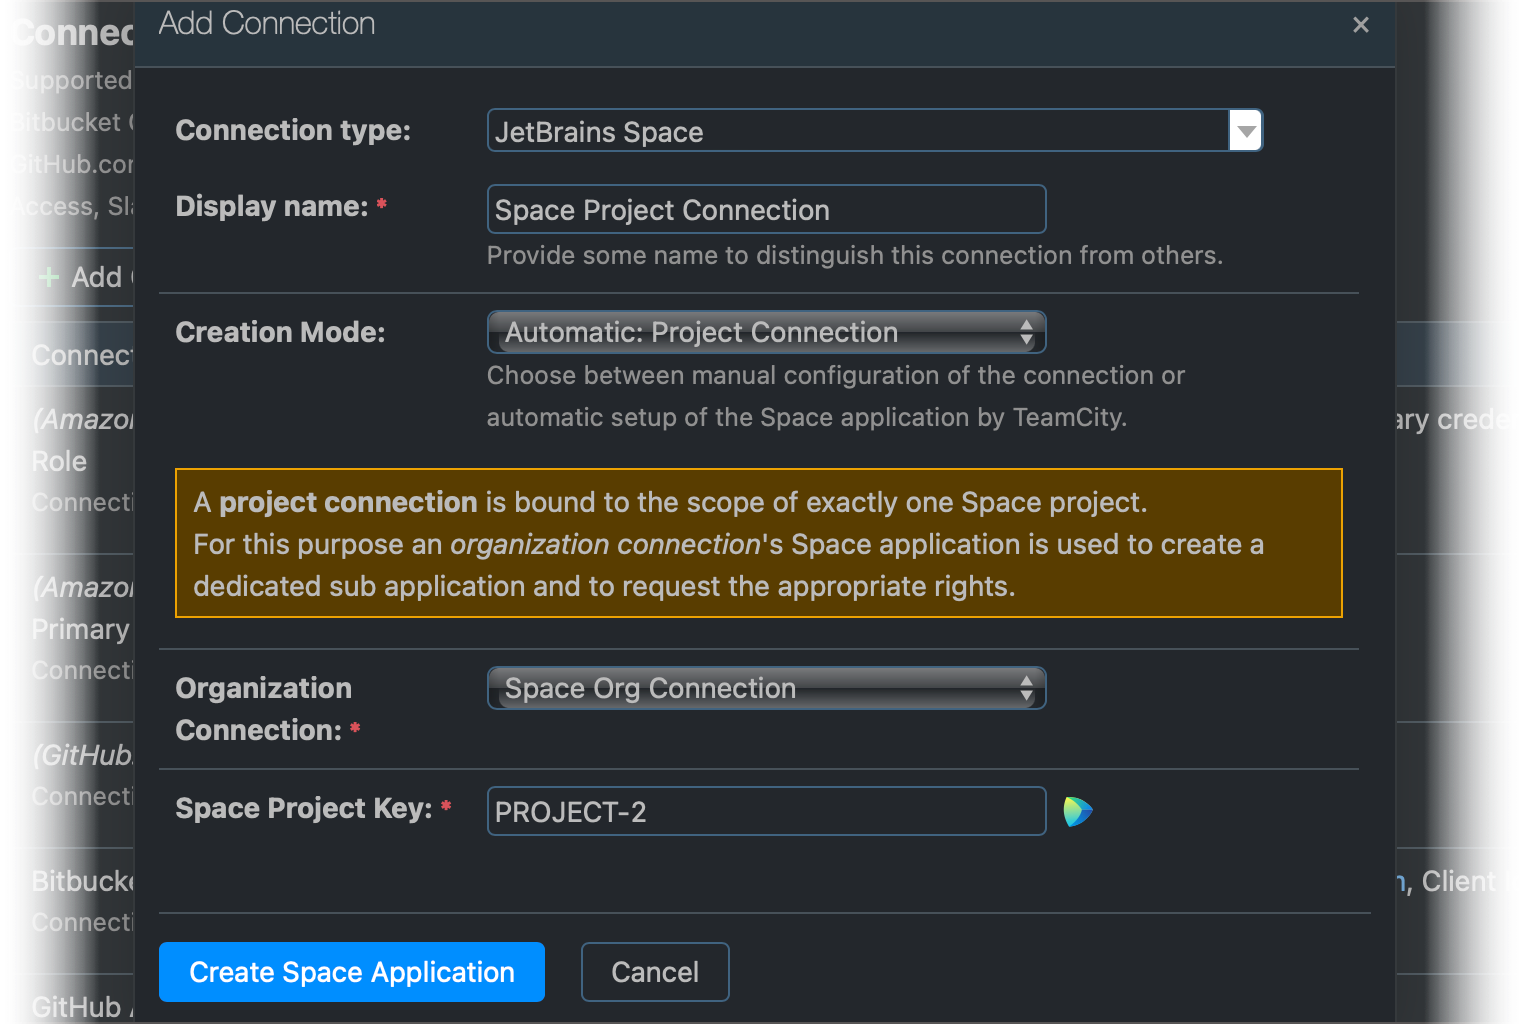
Task: Click the stepper arrows on Creation Mode selector
Action: (1027, 331)
